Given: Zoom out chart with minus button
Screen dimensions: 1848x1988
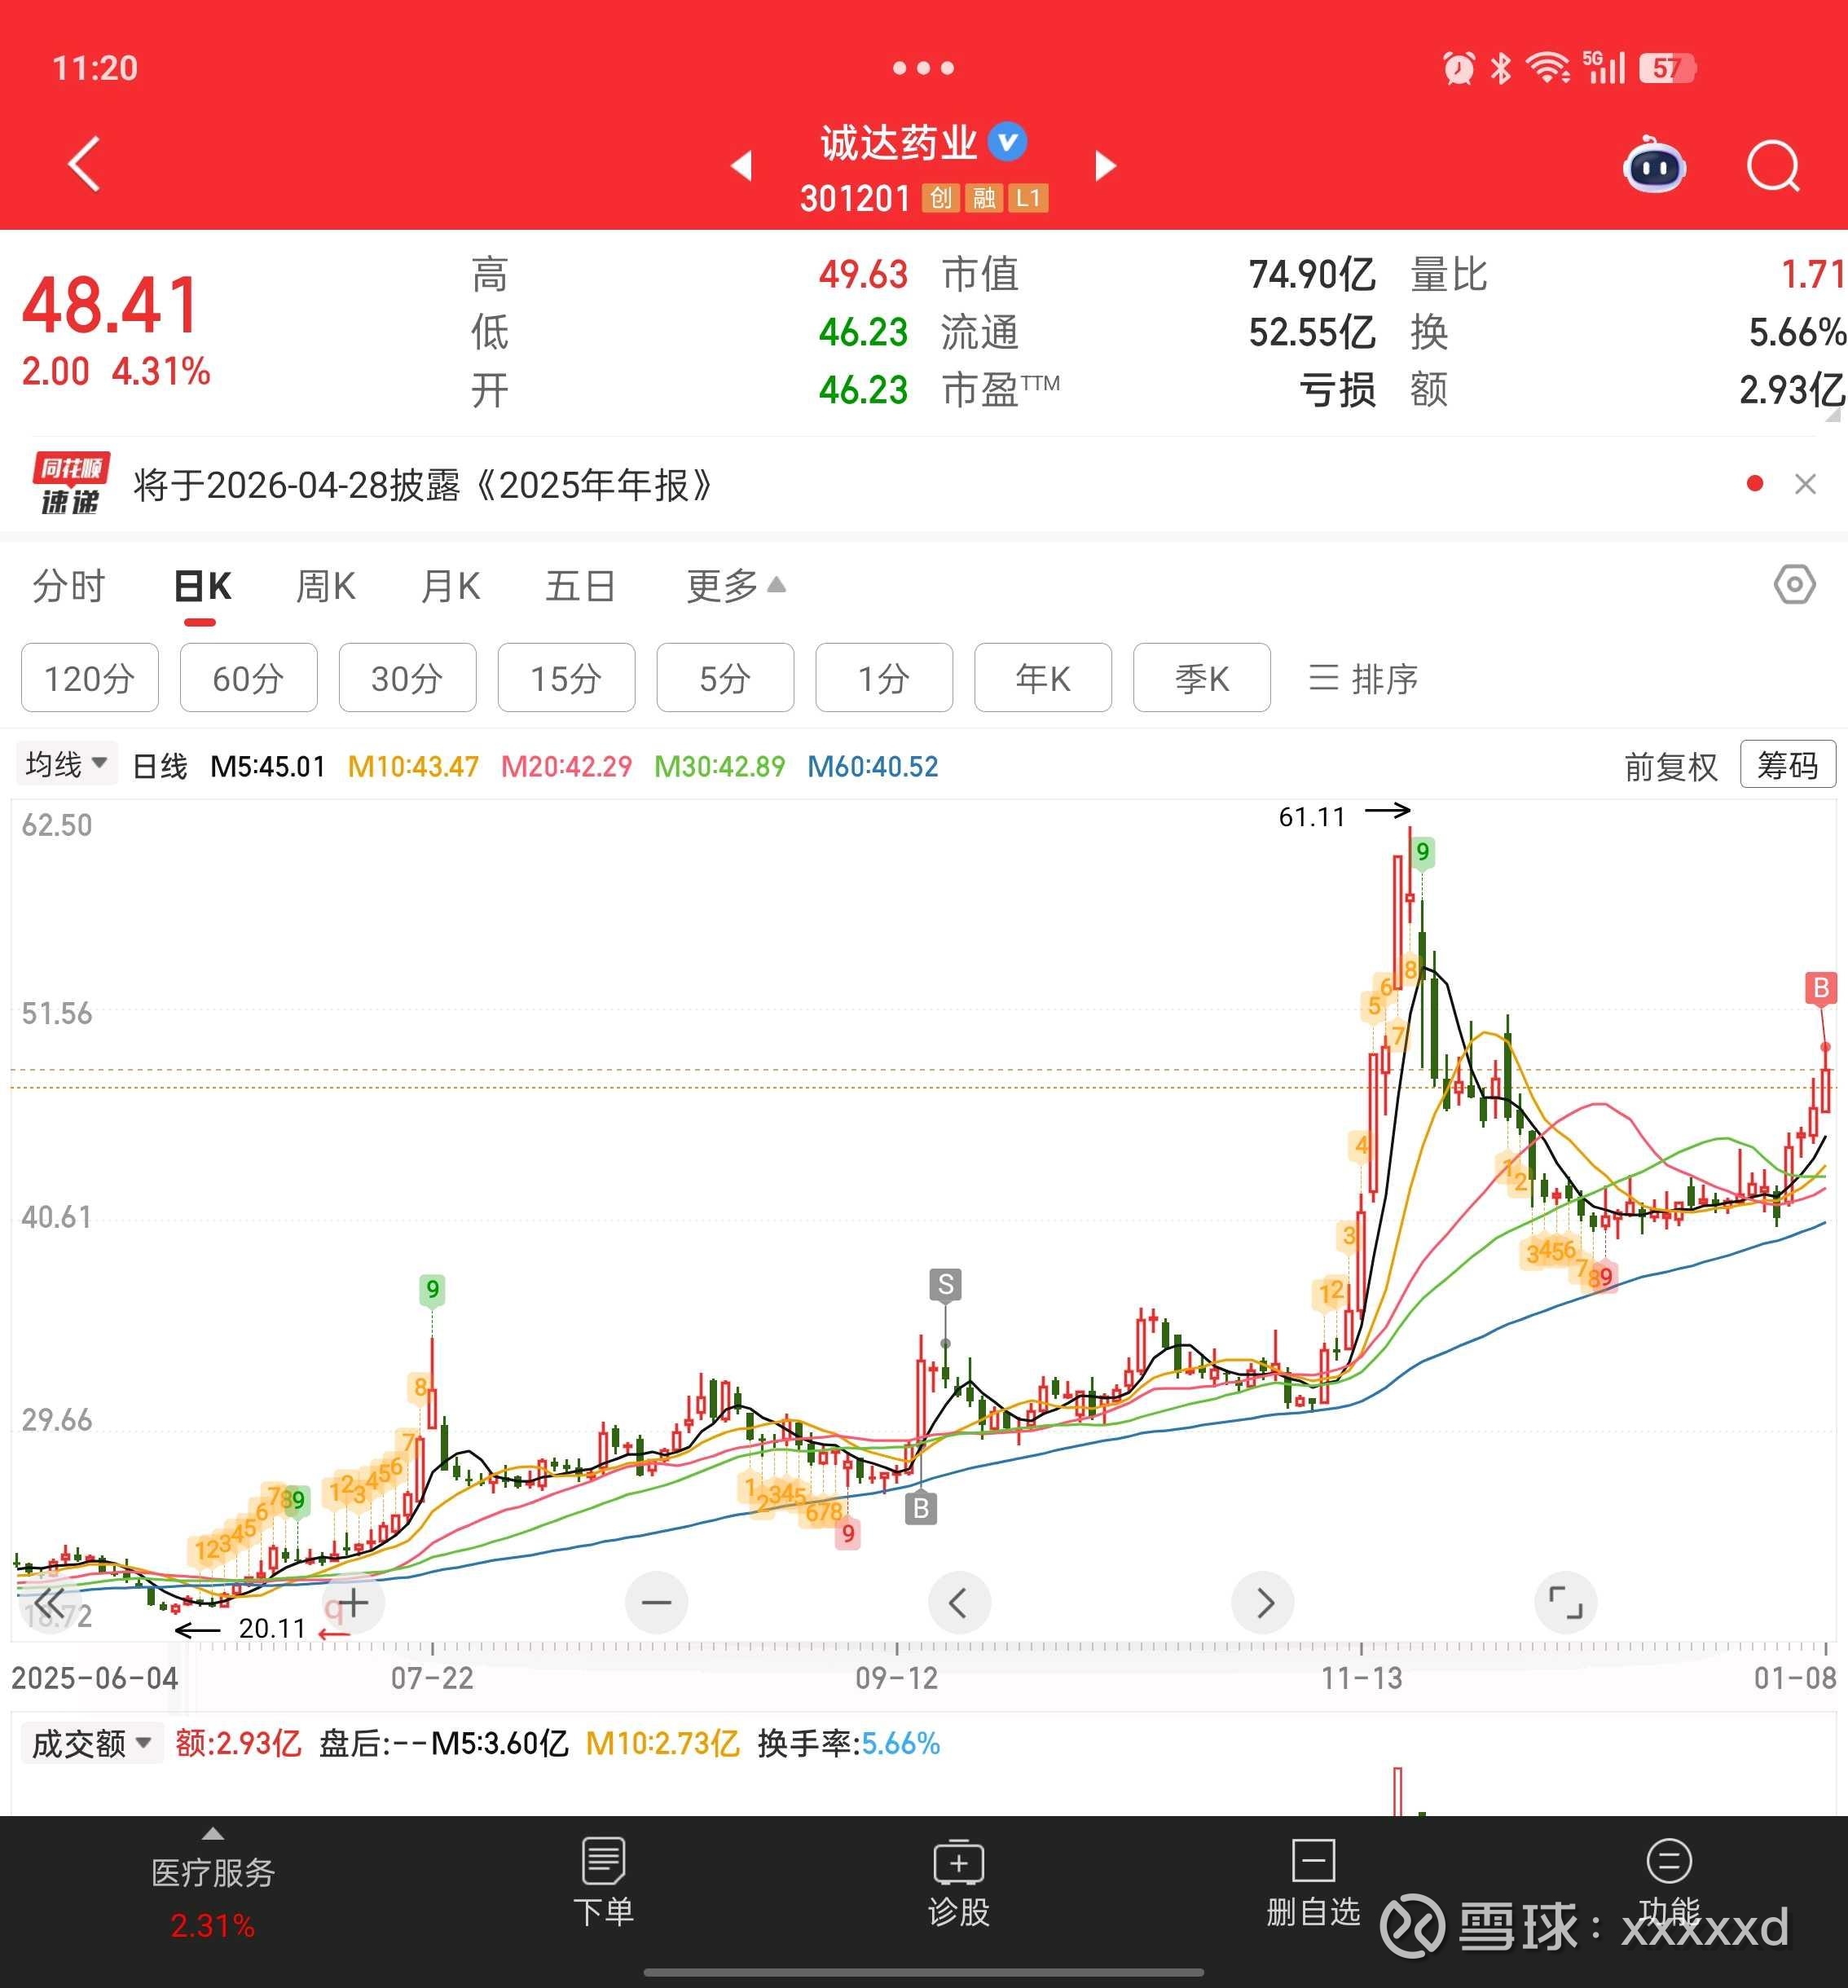Looking at the screenshot, I should coord(656,1603).
